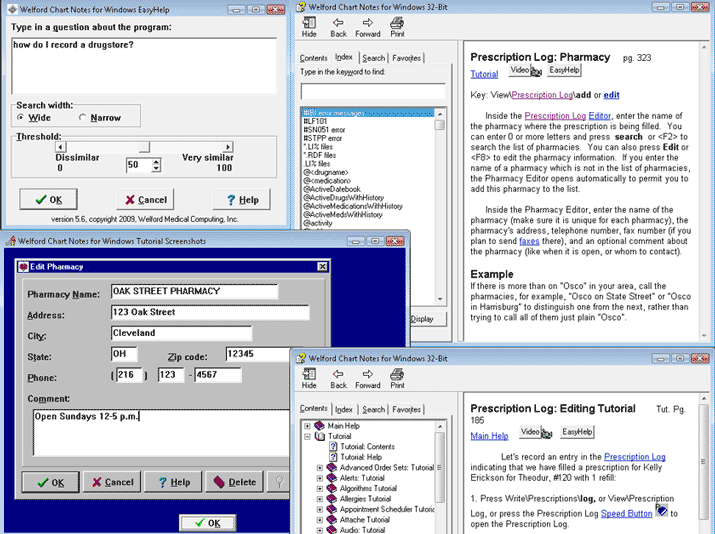Click OK in the EasyHelp window
Screen dimensions: 715x534
(x=48, y=199)
